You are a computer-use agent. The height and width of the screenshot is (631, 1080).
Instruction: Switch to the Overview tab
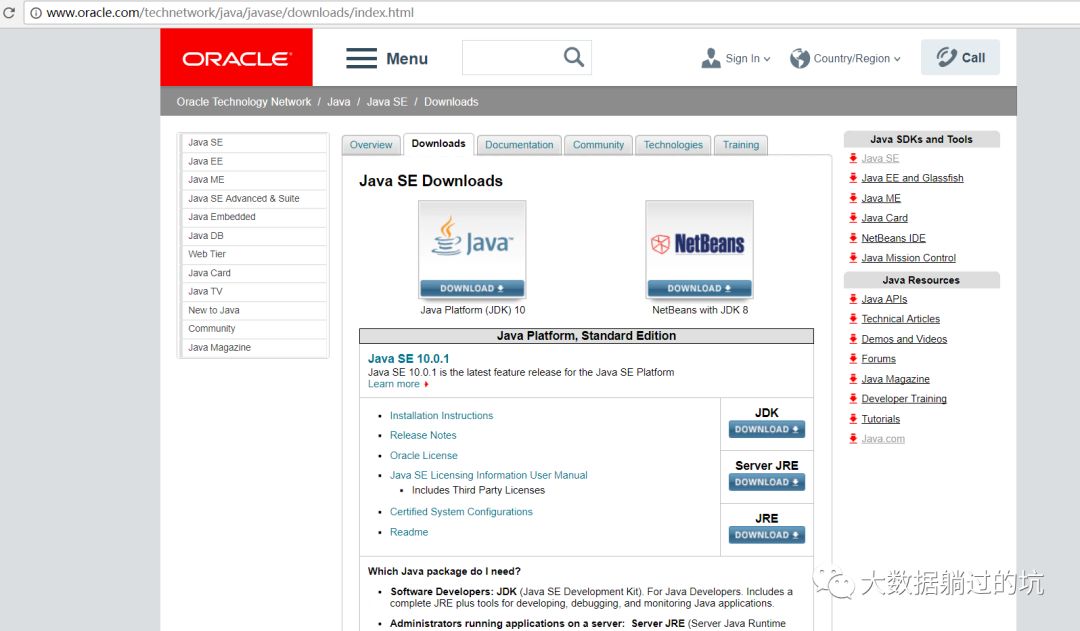point(371,145)
